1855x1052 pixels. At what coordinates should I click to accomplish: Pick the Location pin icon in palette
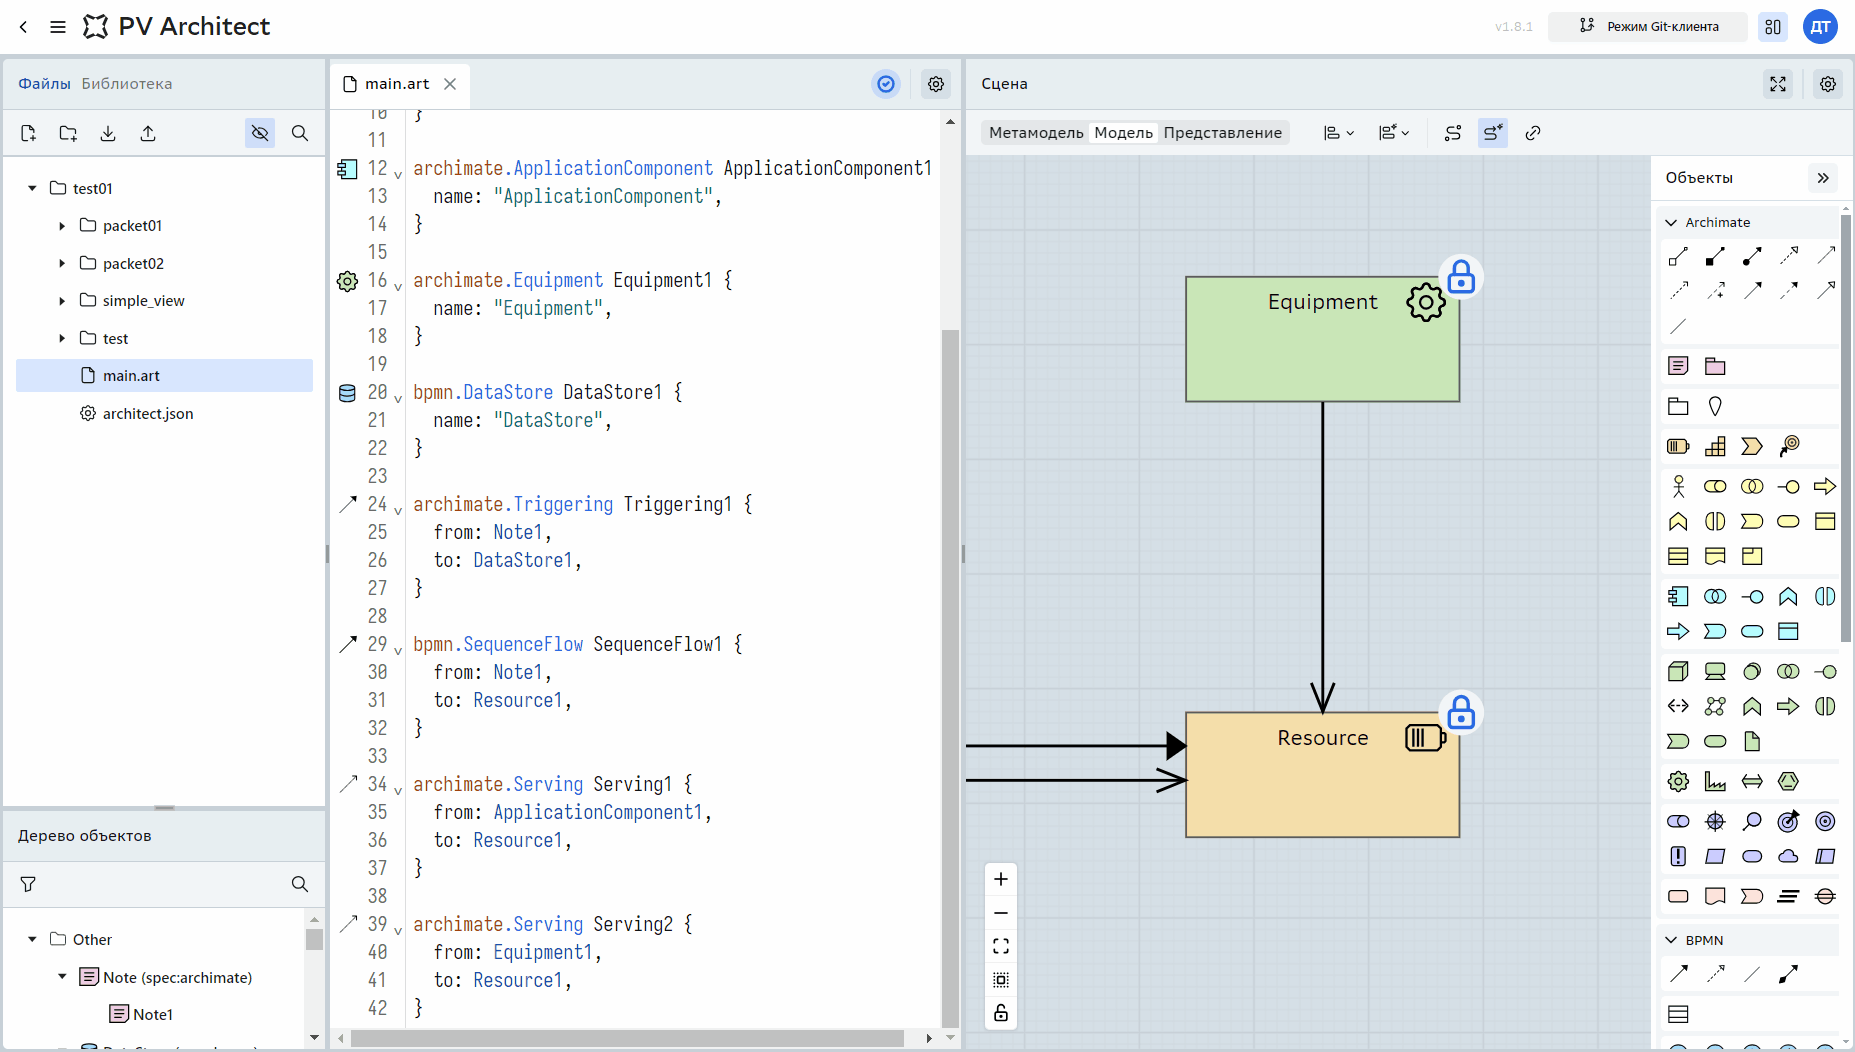tap(1715, 406)
